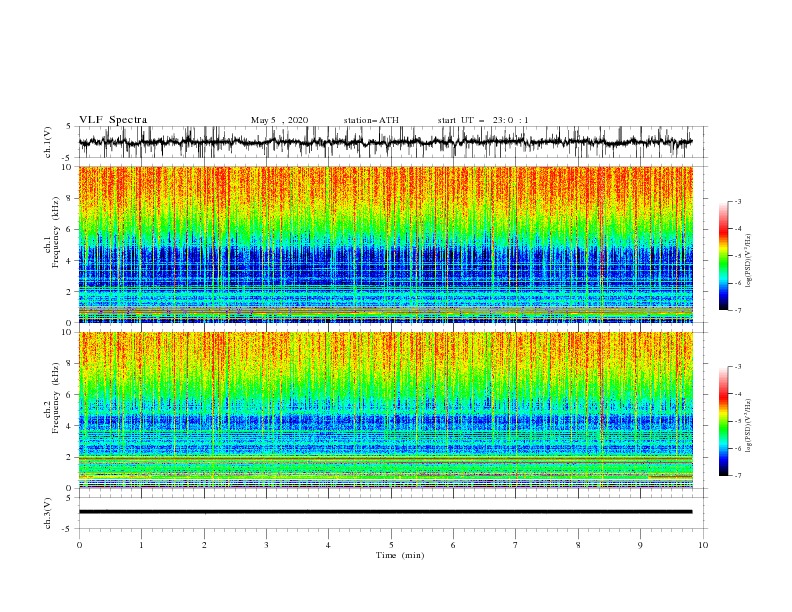Click time axis tick label "6"
The height and width of the screenshot is (612, 792).
pos(454,545)
